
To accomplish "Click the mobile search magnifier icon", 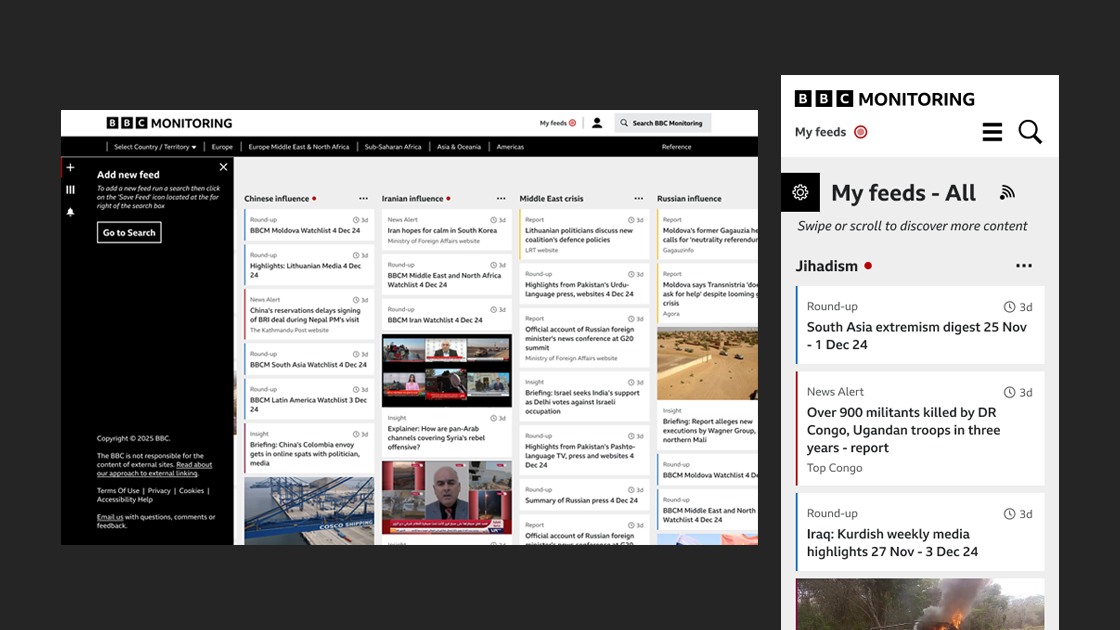I will 1030,131.
